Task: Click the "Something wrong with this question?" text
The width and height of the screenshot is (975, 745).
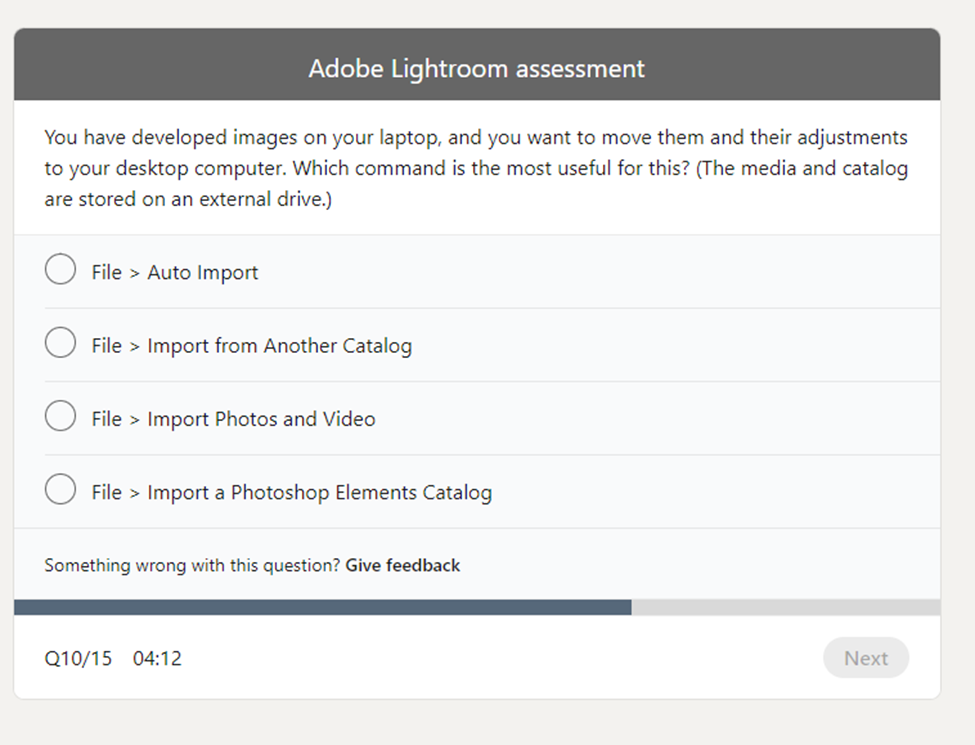Action: point(192,565)
